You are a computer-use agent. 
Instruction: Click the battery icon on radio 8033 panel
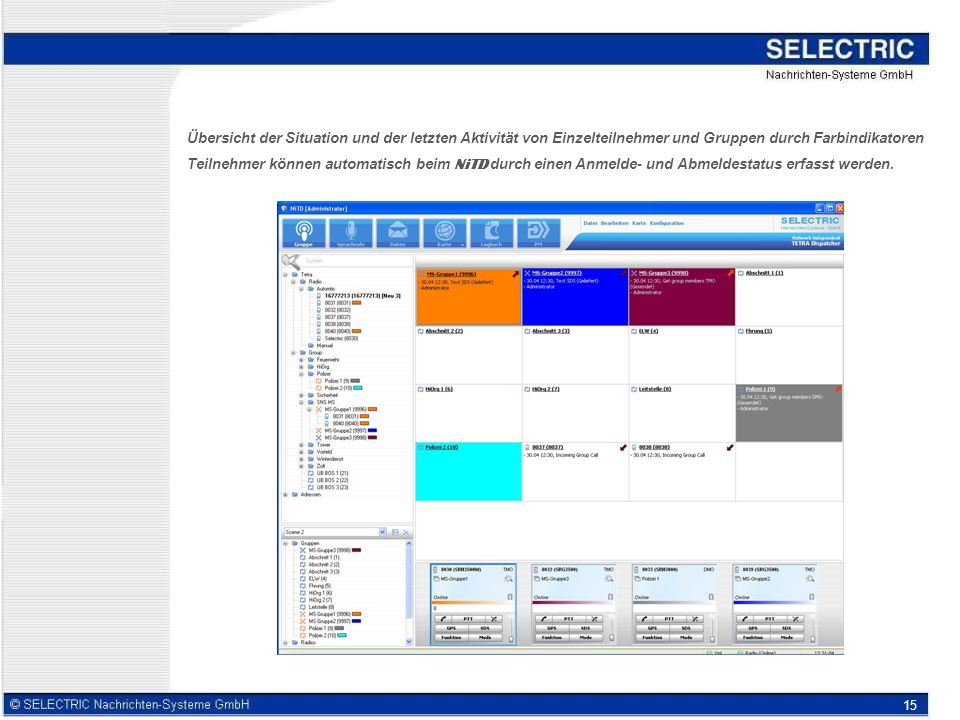click(711, 596)
